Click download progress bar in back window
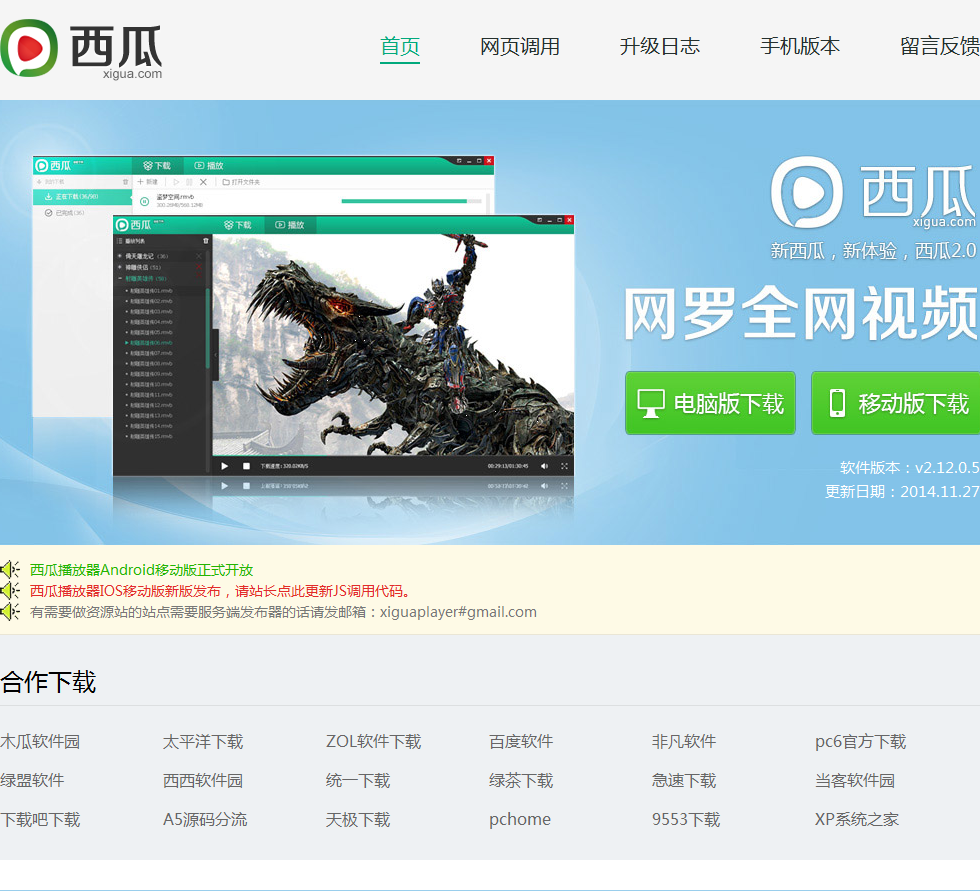Image resolution: width=980 pixels, height=891 pixels. 411,201
